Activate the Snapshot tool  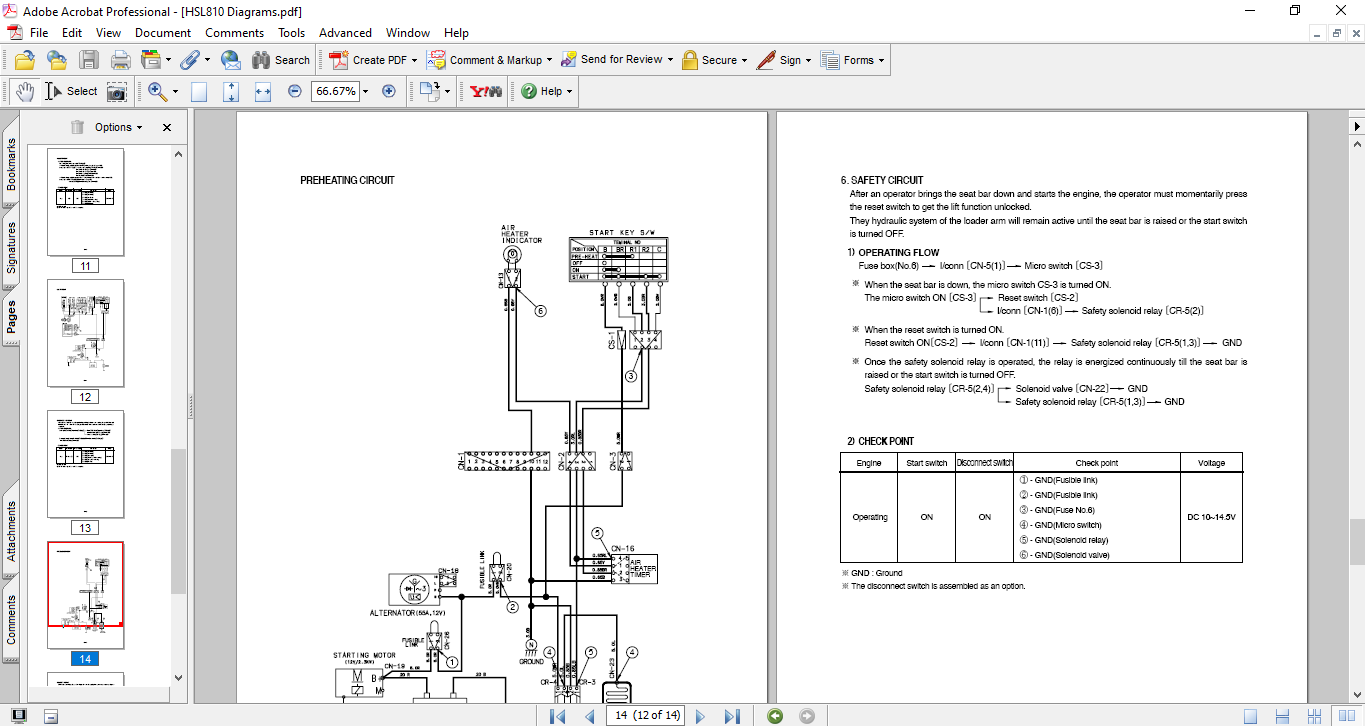pyautogui.click(x=117, y=91)
